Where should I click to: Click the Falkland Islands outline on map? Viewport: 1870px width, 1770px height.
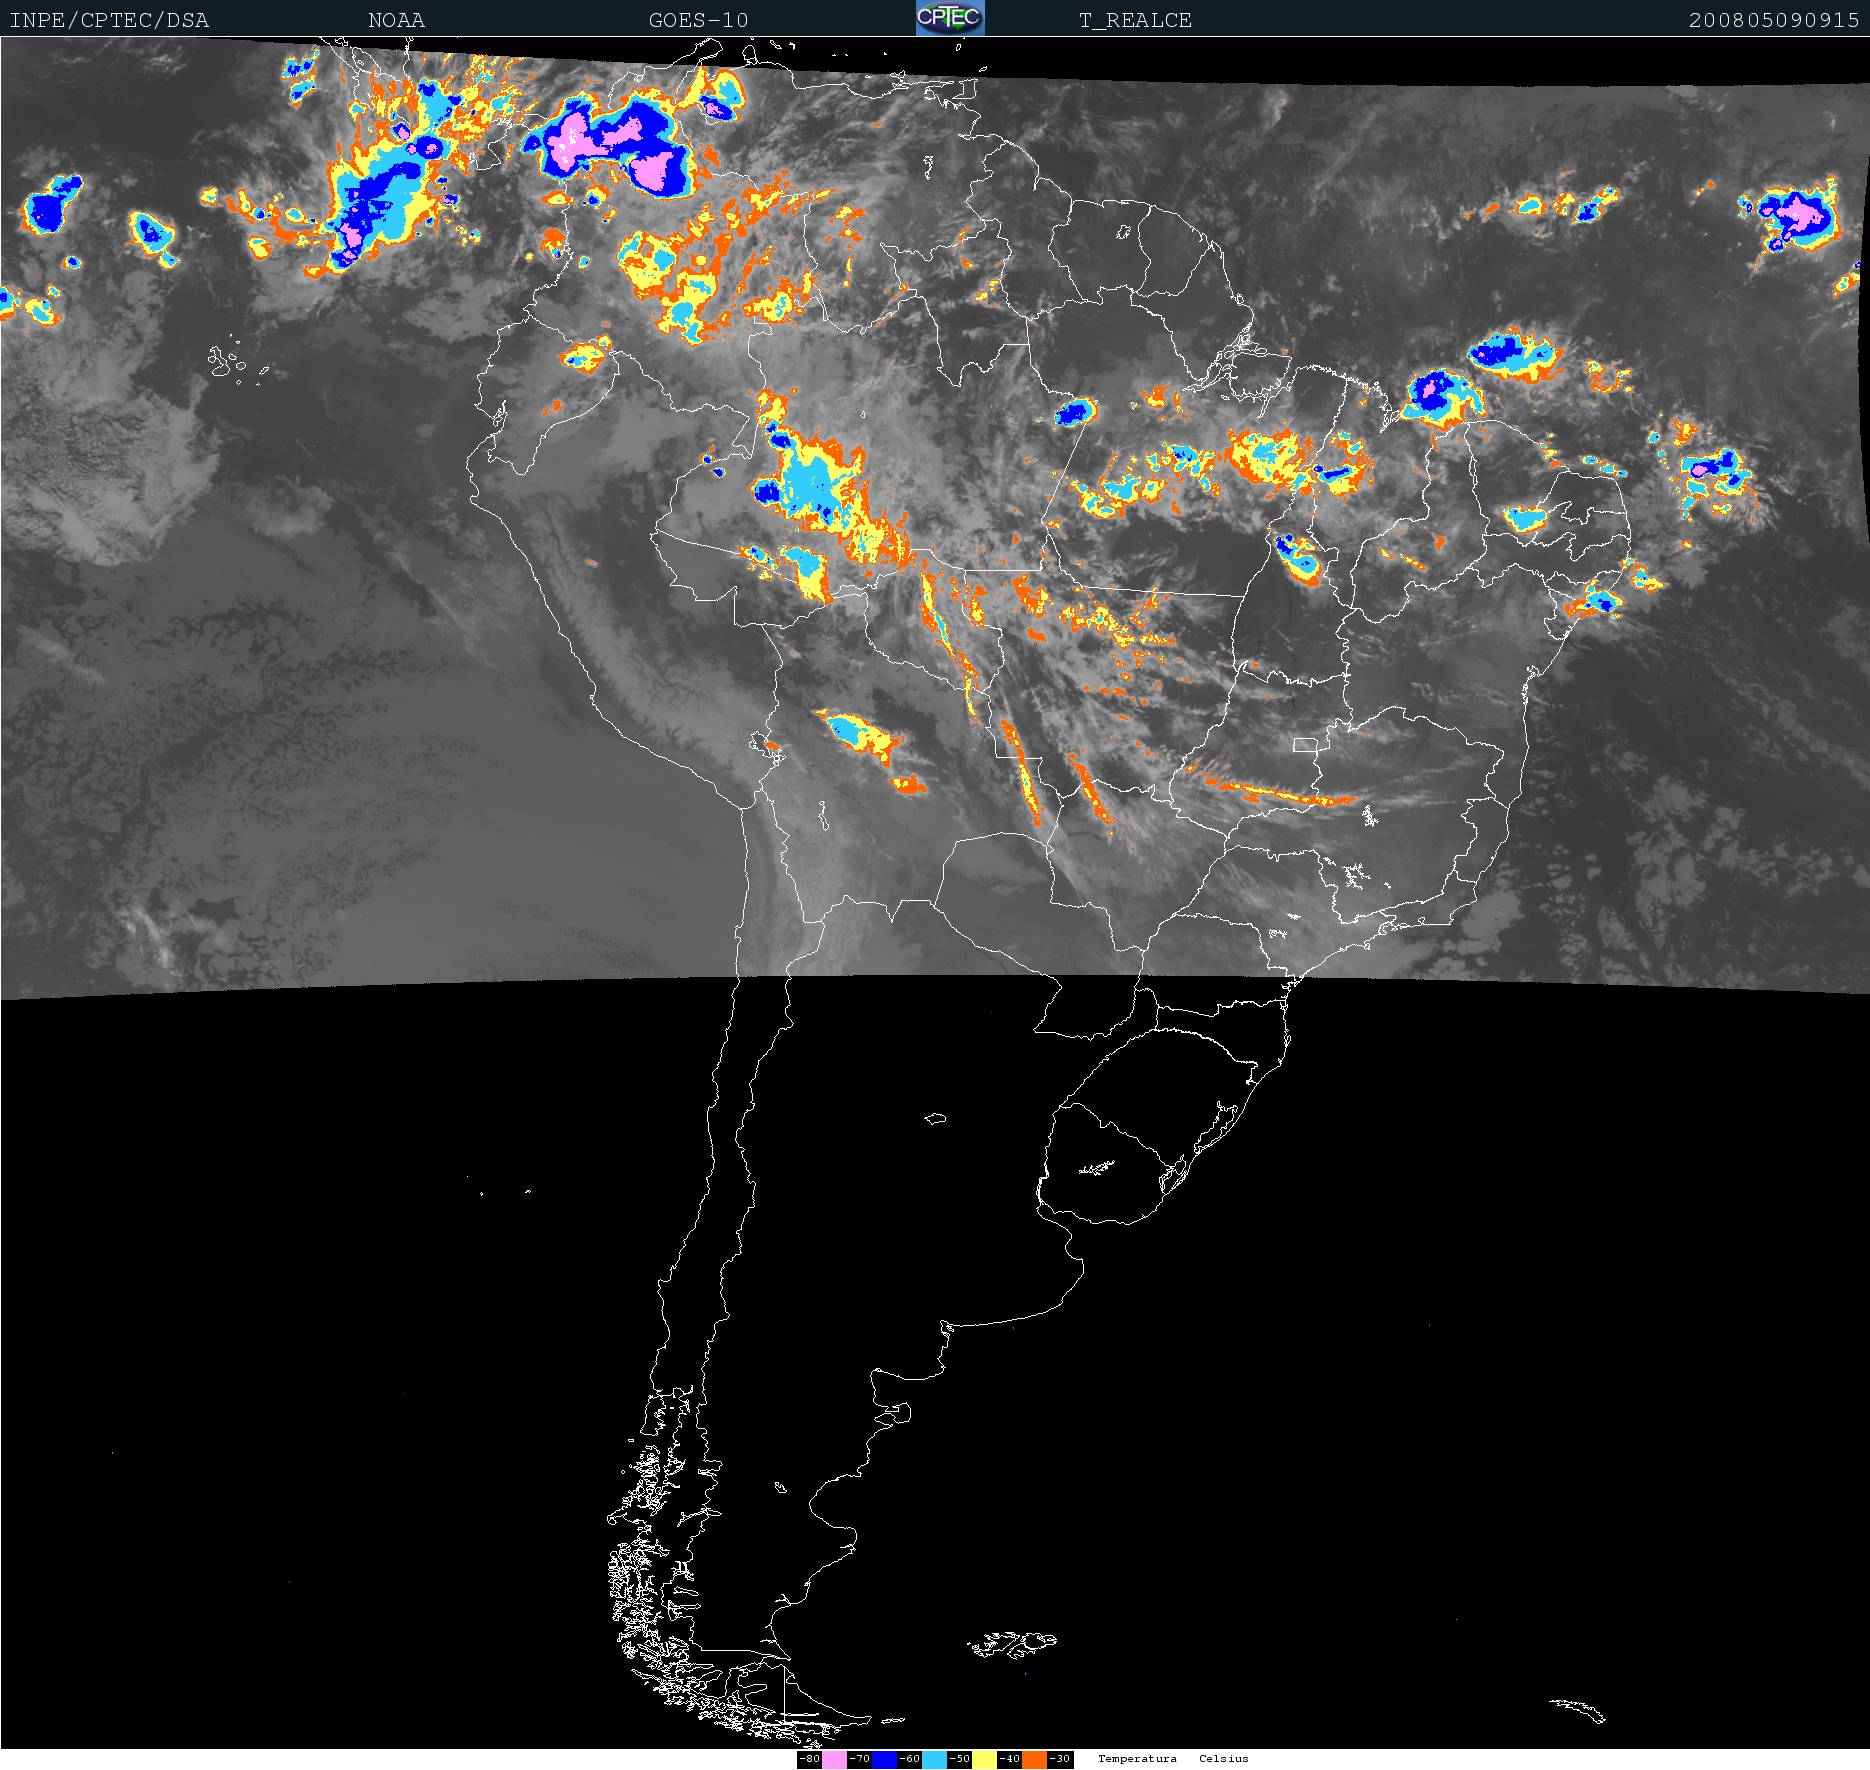point(1012,1643)
